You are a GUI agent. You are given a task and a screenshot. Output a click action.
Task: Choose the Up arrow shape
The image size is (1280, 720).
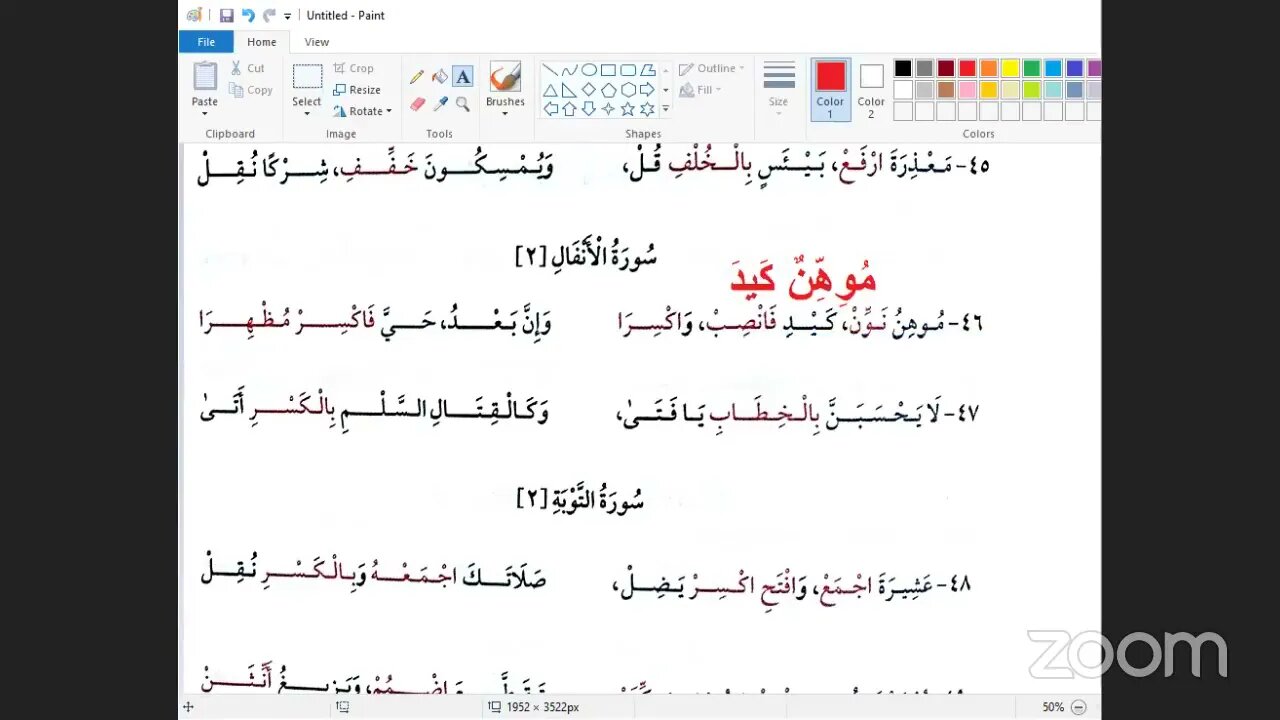click(x=569, y=109)
